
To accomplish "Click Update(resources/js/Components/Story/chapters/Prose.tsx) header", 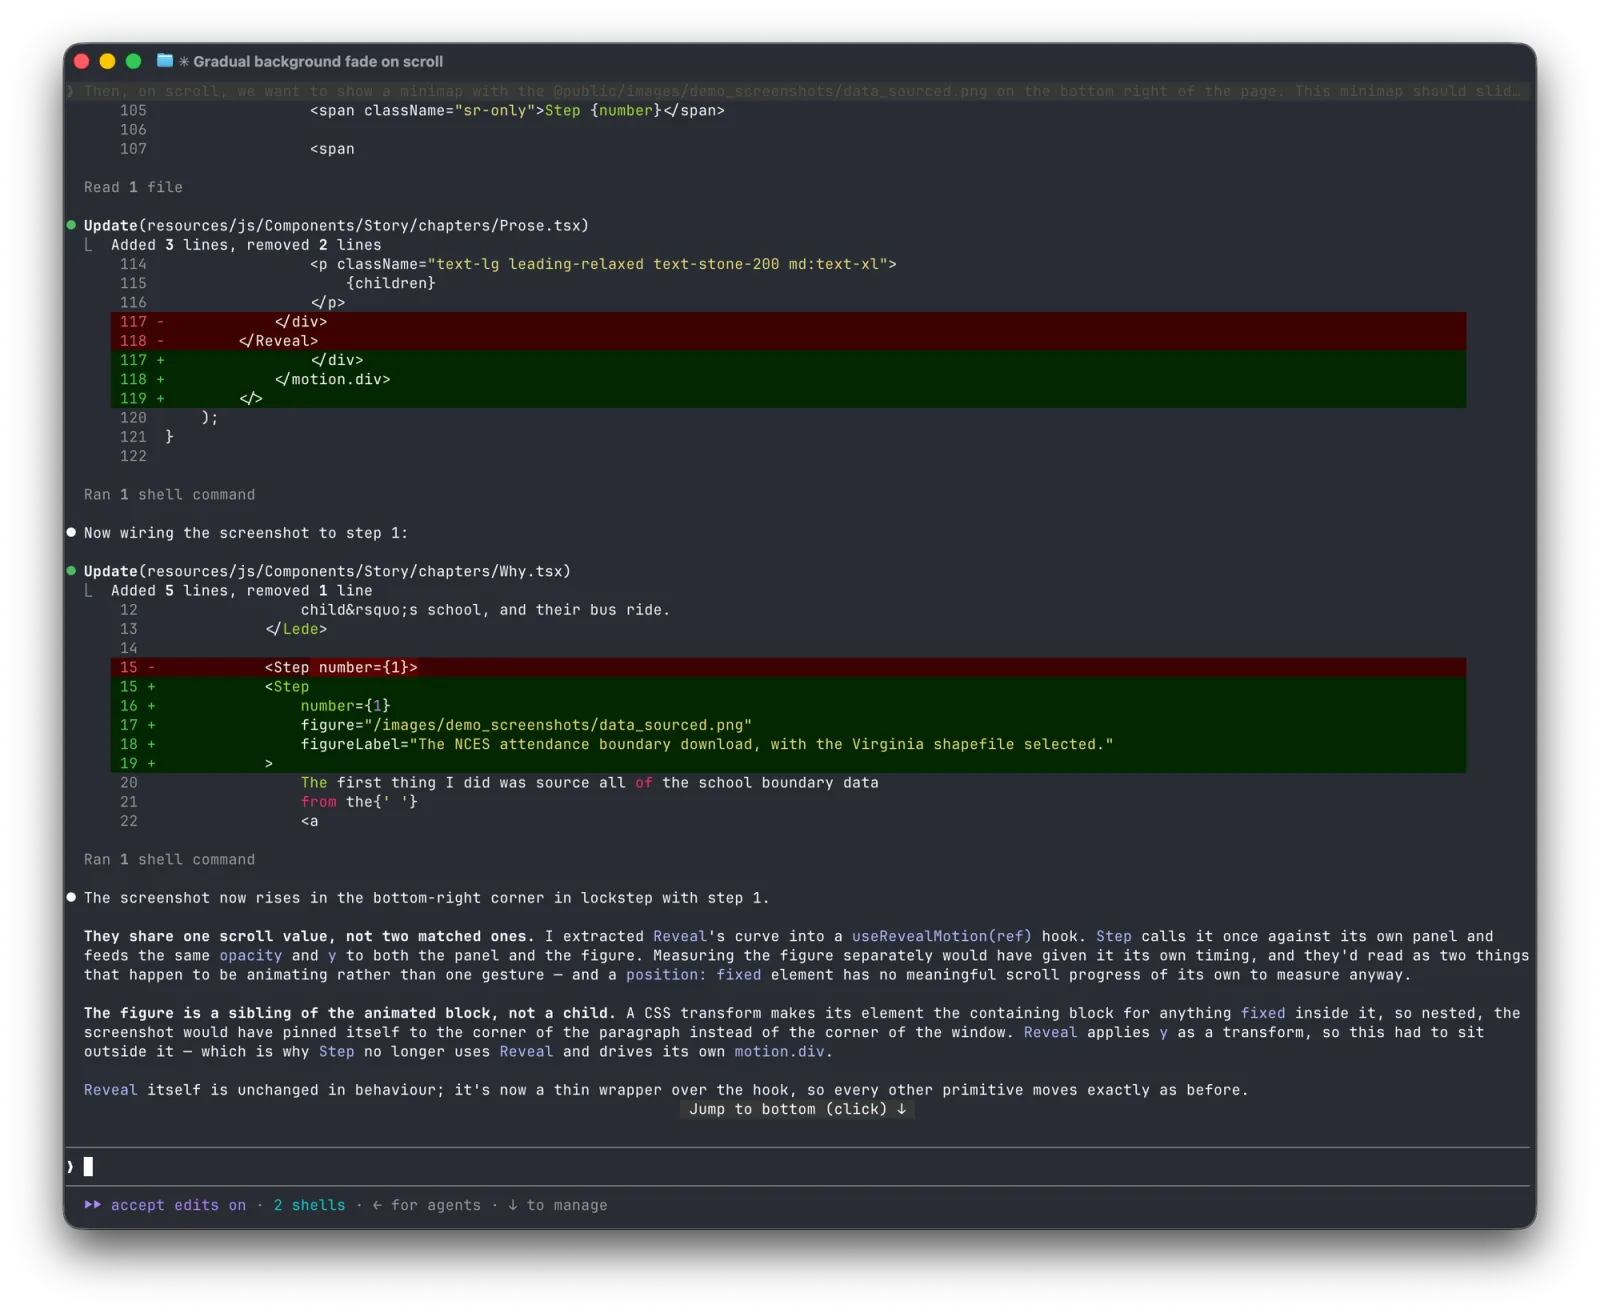I will pyautogui.click(x=336, y=226).
